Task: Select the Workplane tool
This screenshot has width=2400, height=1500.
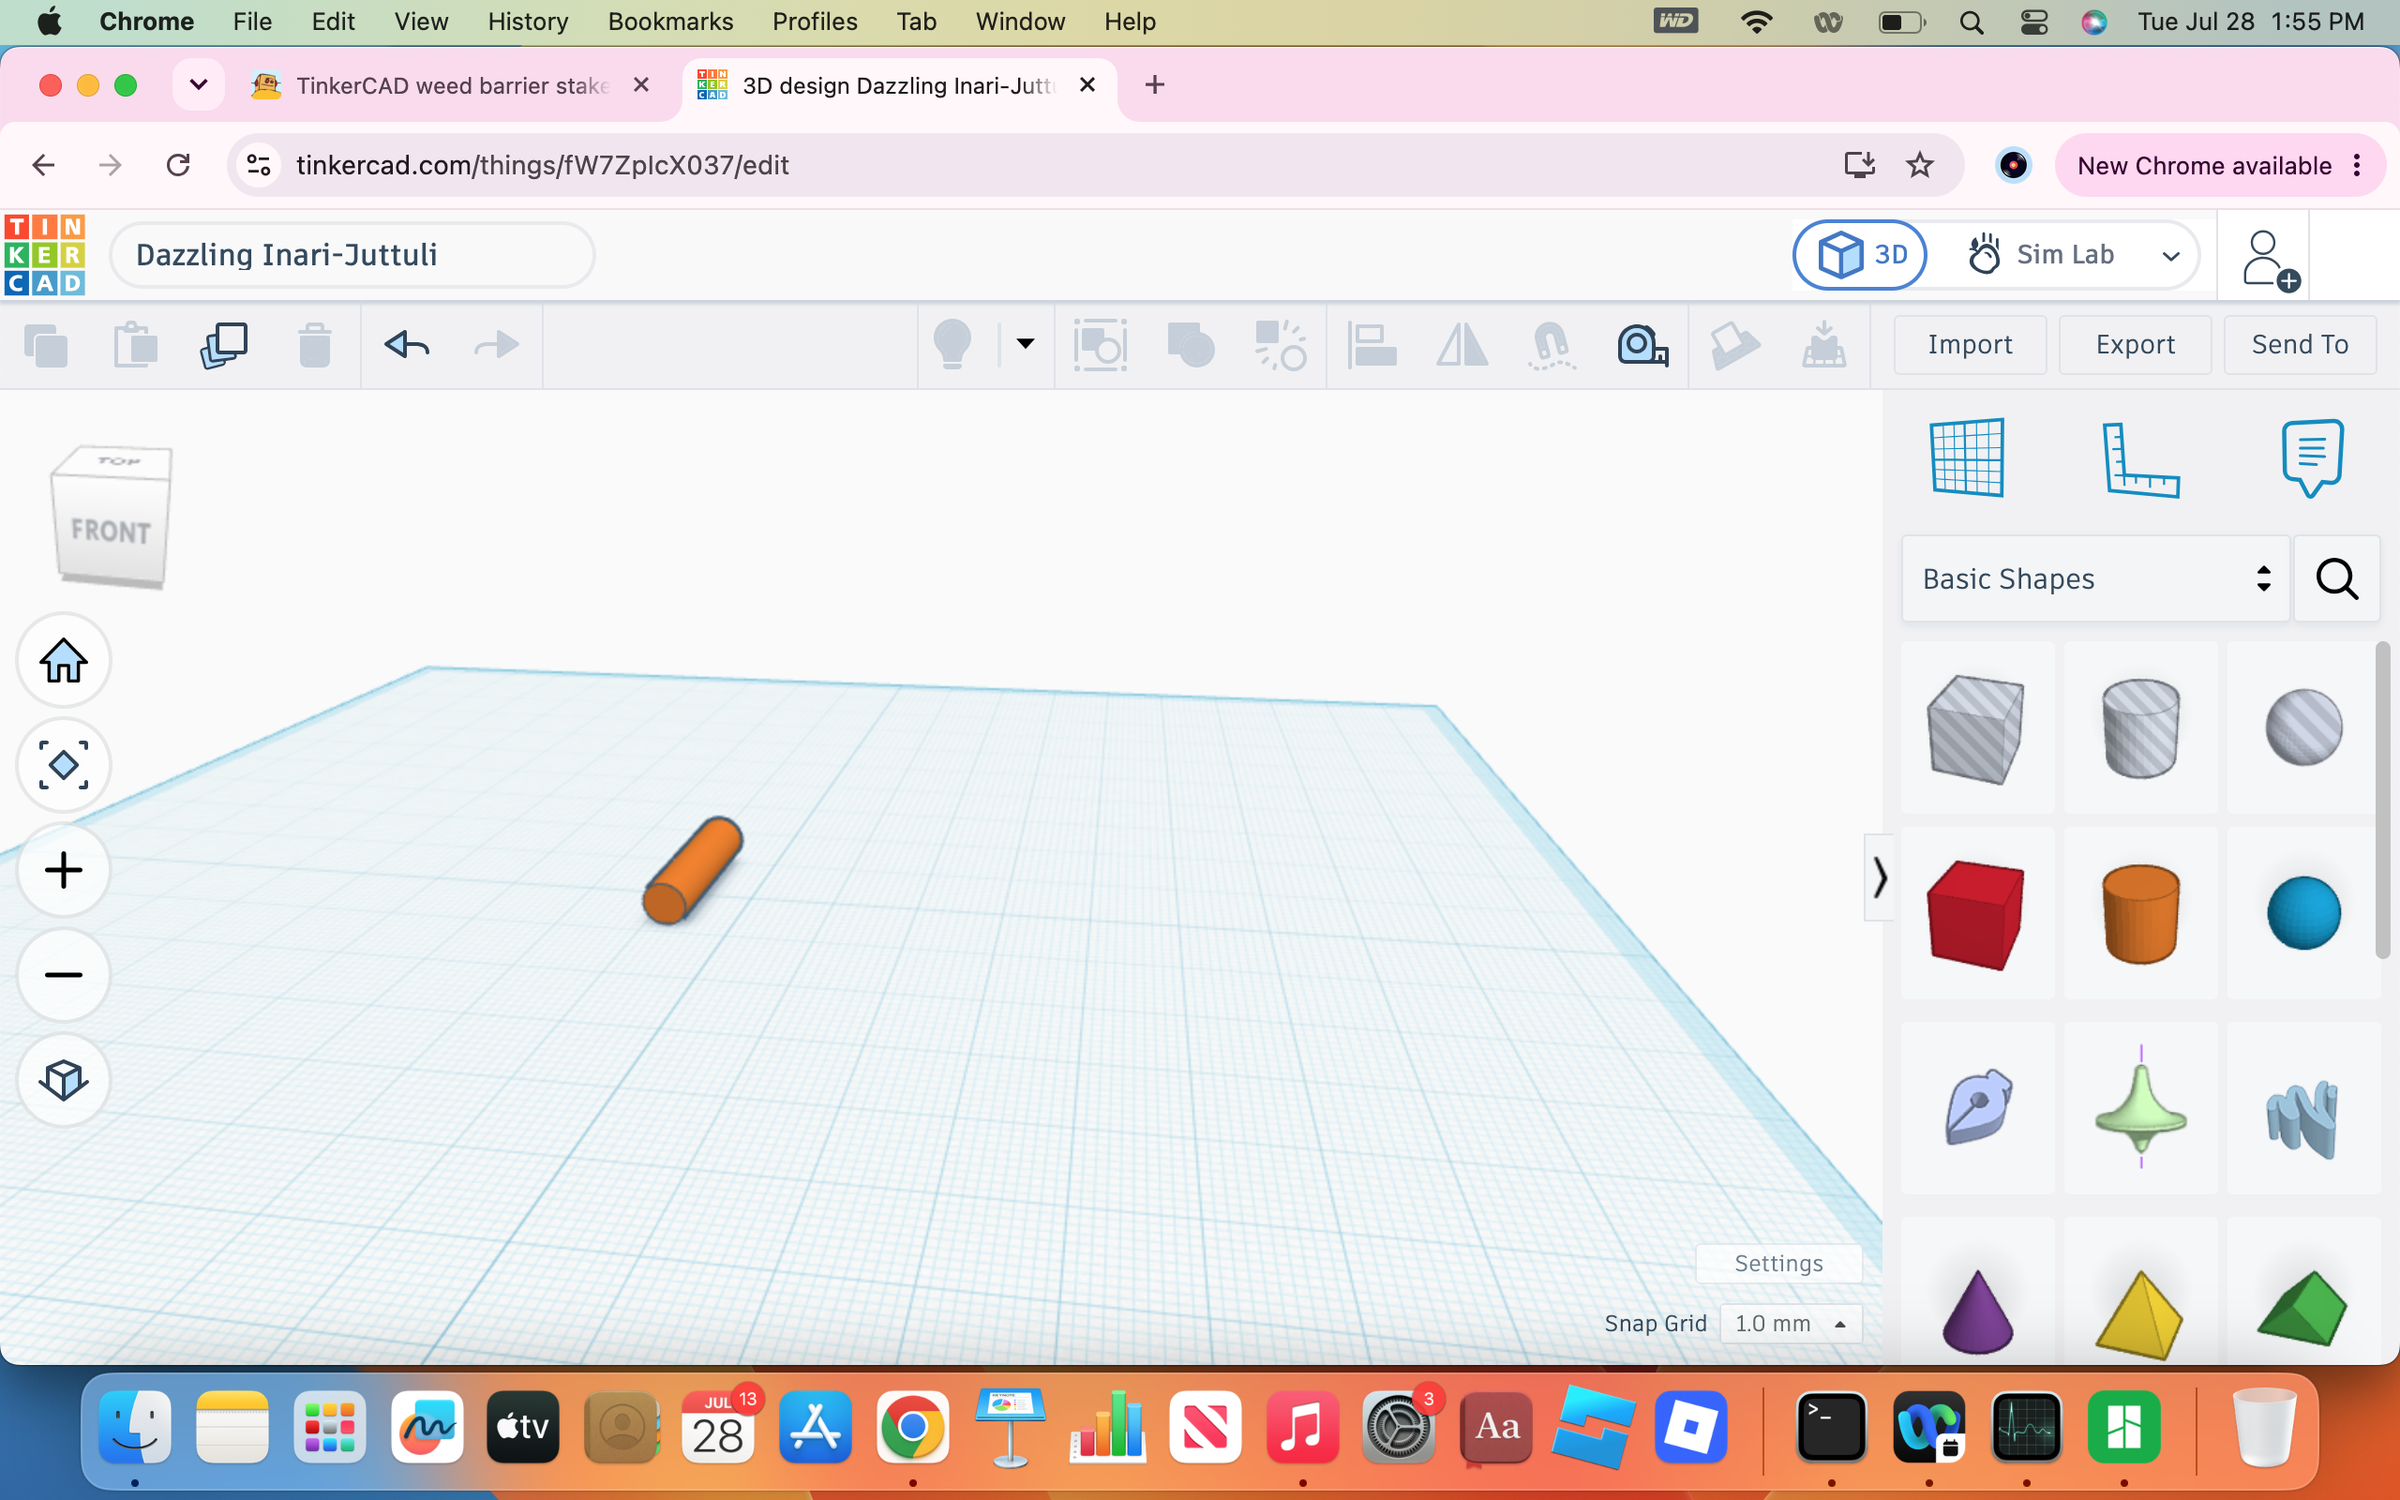Action: pyautogui.click(x=1967, y=458)
